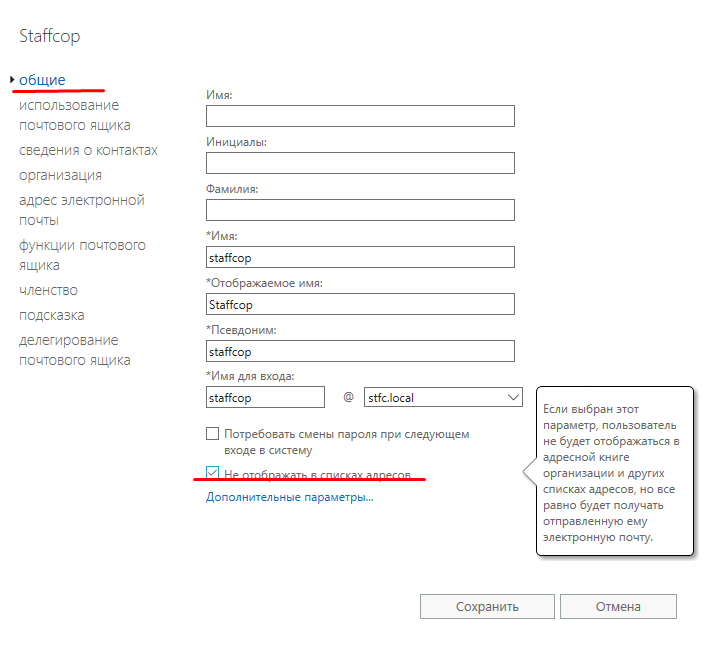Click the Отмена button
709x648 pixels.
[x=618, y=606]
